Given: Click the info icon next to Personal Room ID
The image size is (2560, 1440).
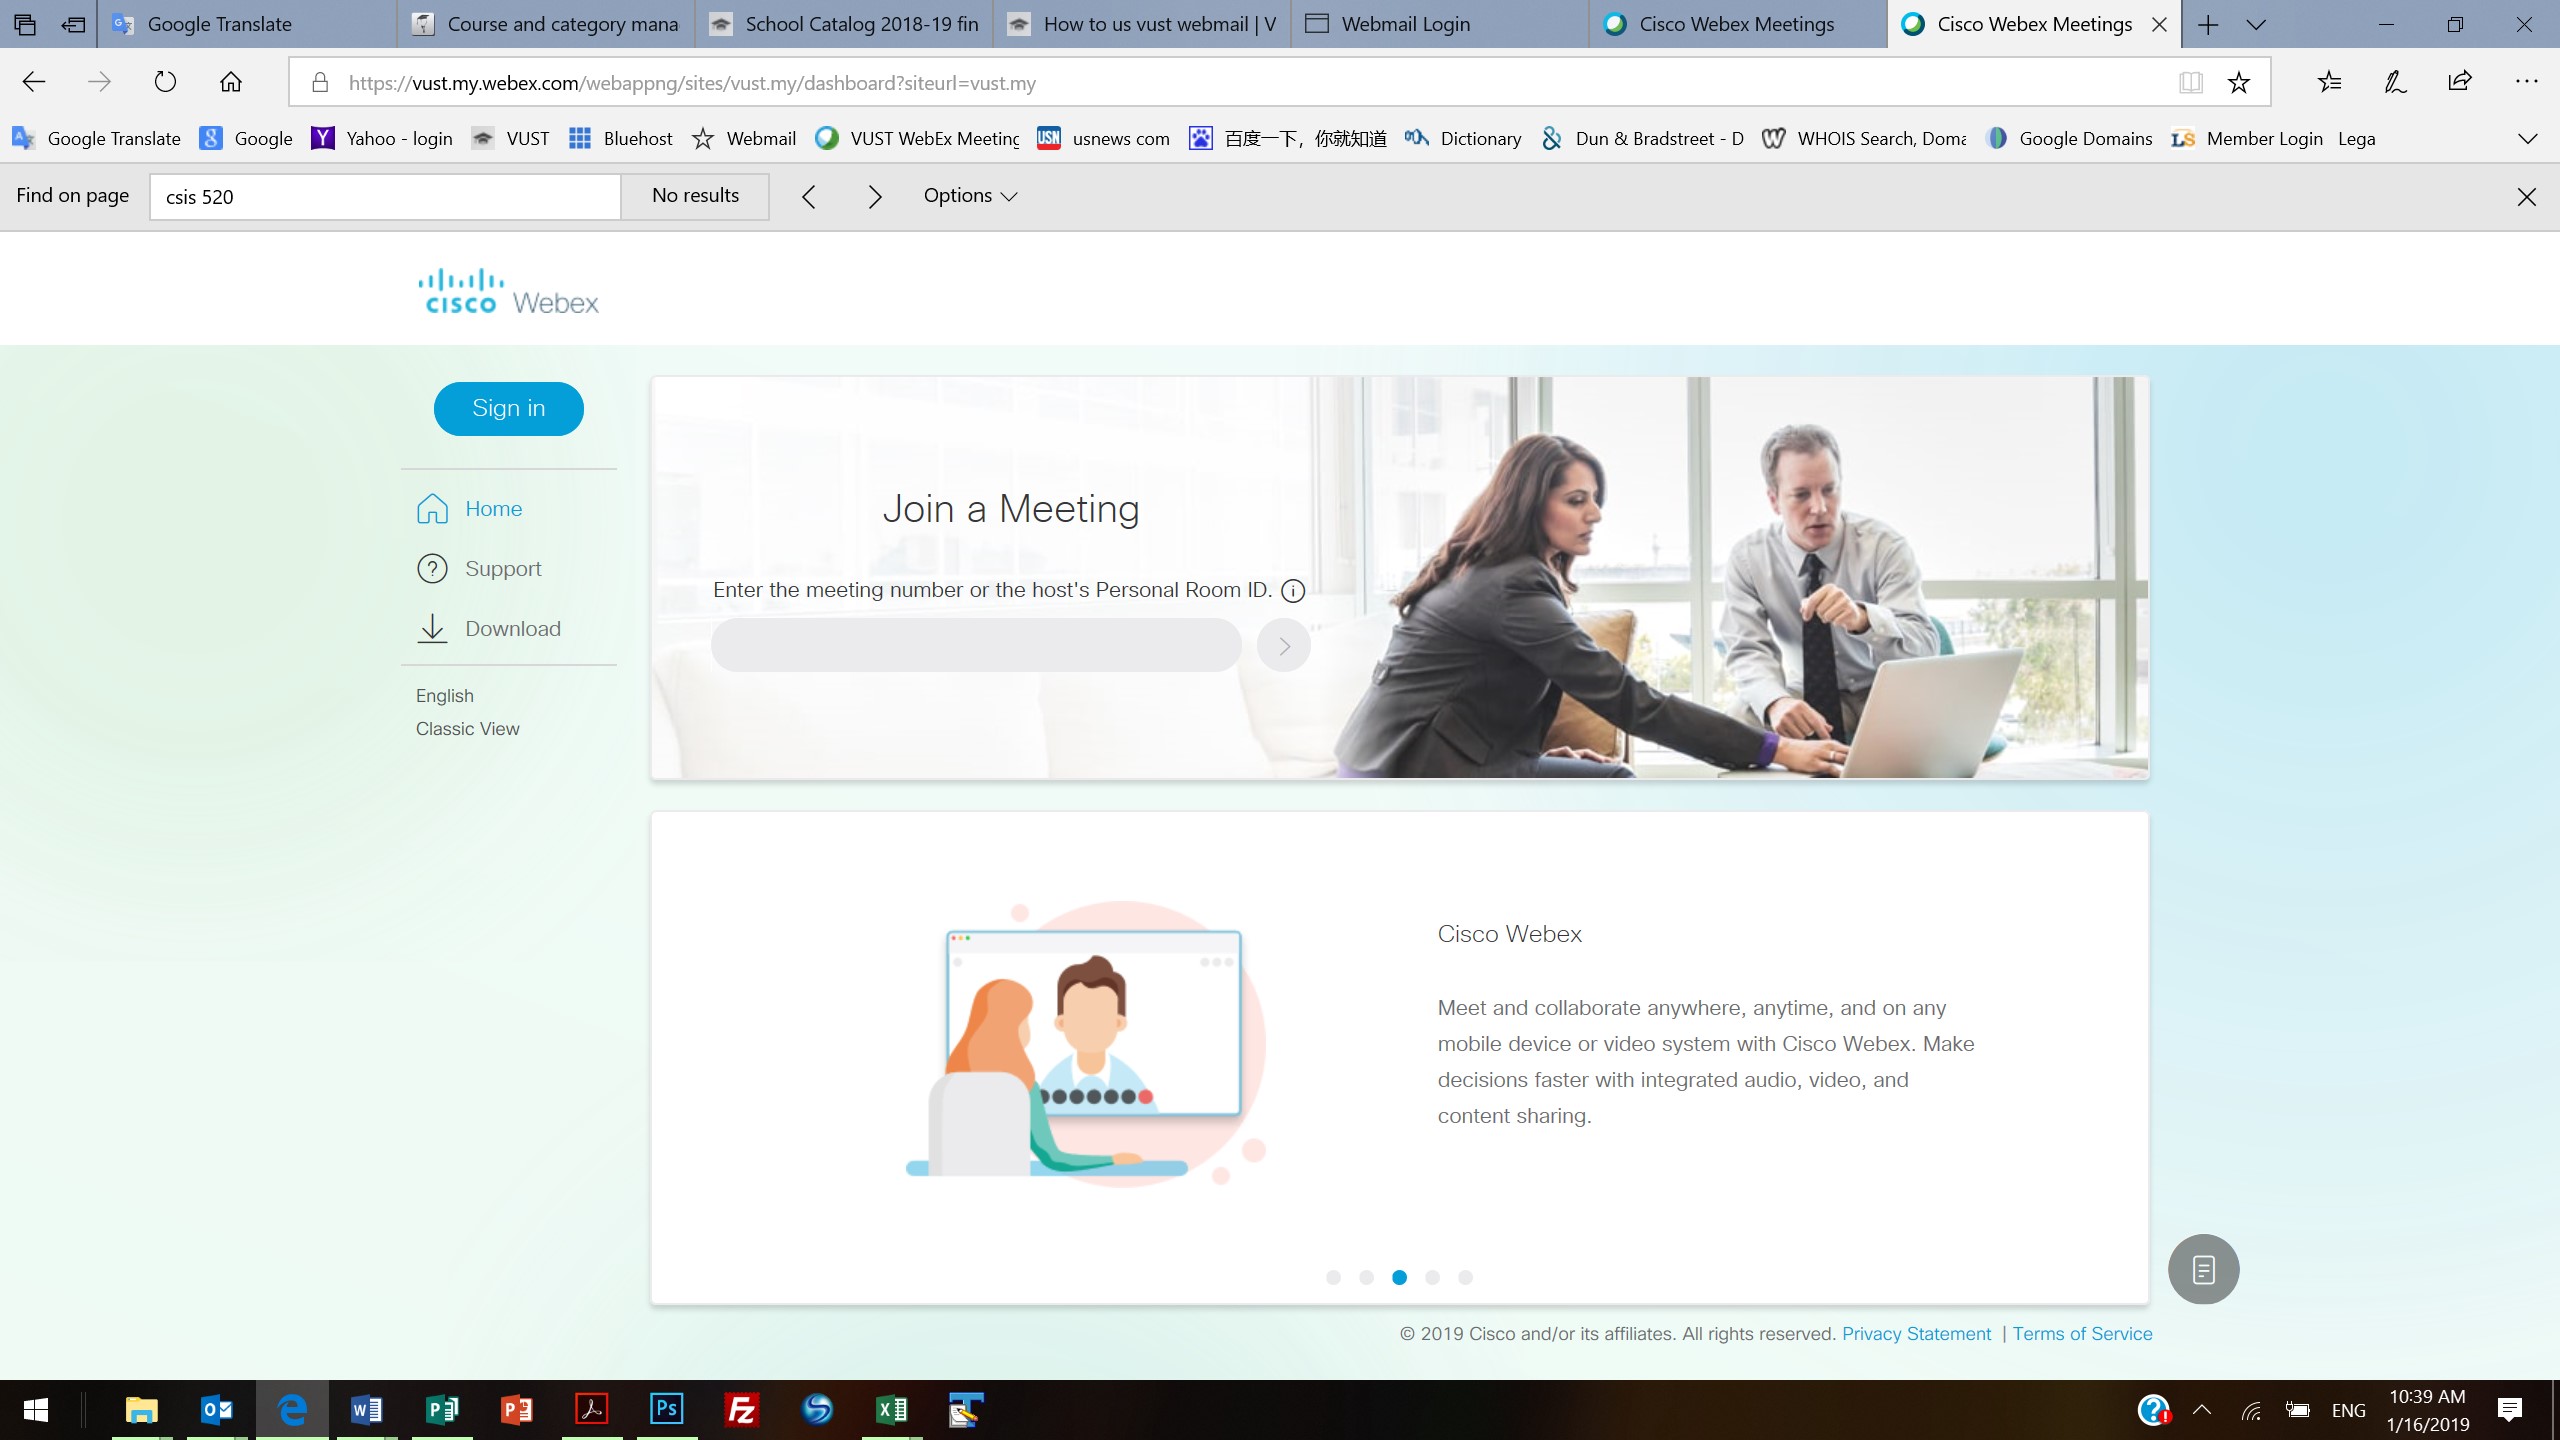Looking at the screenshot, I should coord(1293,591).
